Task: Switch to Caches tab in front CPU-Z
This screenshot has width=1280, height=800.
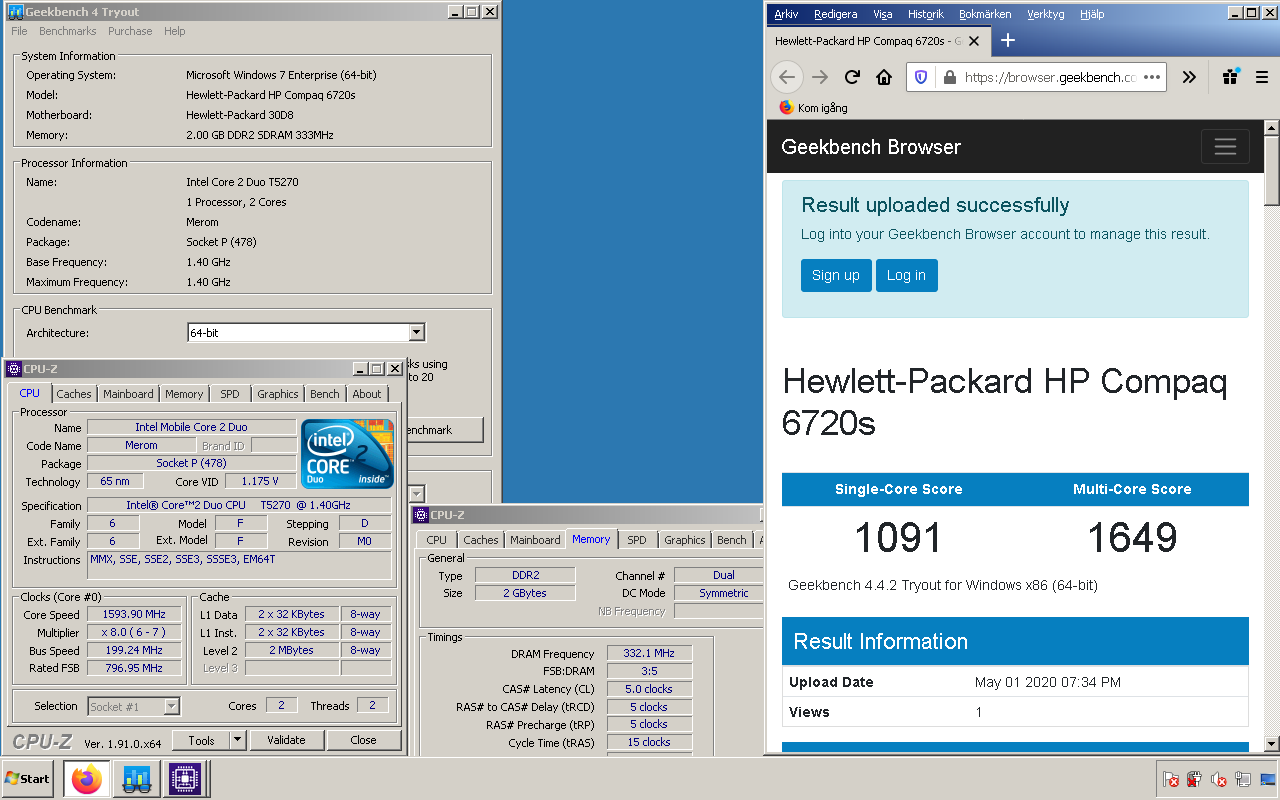Action: (x=74, y=394)
